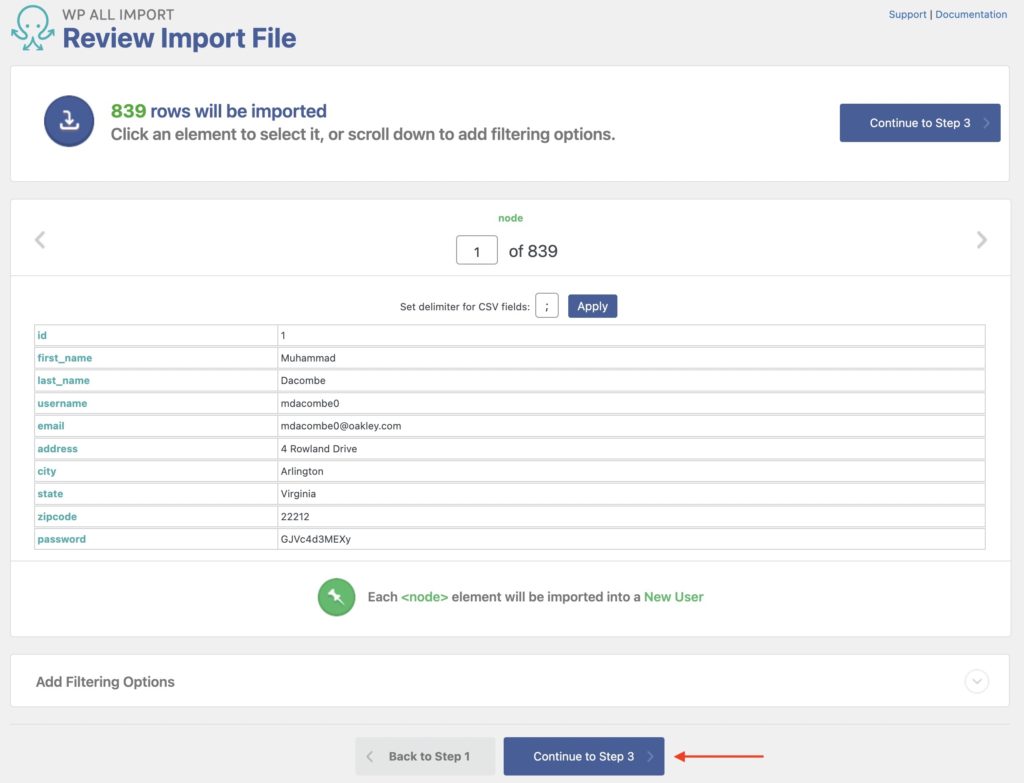Click the chevron on top Continue to Step 3 button
Viewport: 1024px width, 783px height.
pos(984,122)
